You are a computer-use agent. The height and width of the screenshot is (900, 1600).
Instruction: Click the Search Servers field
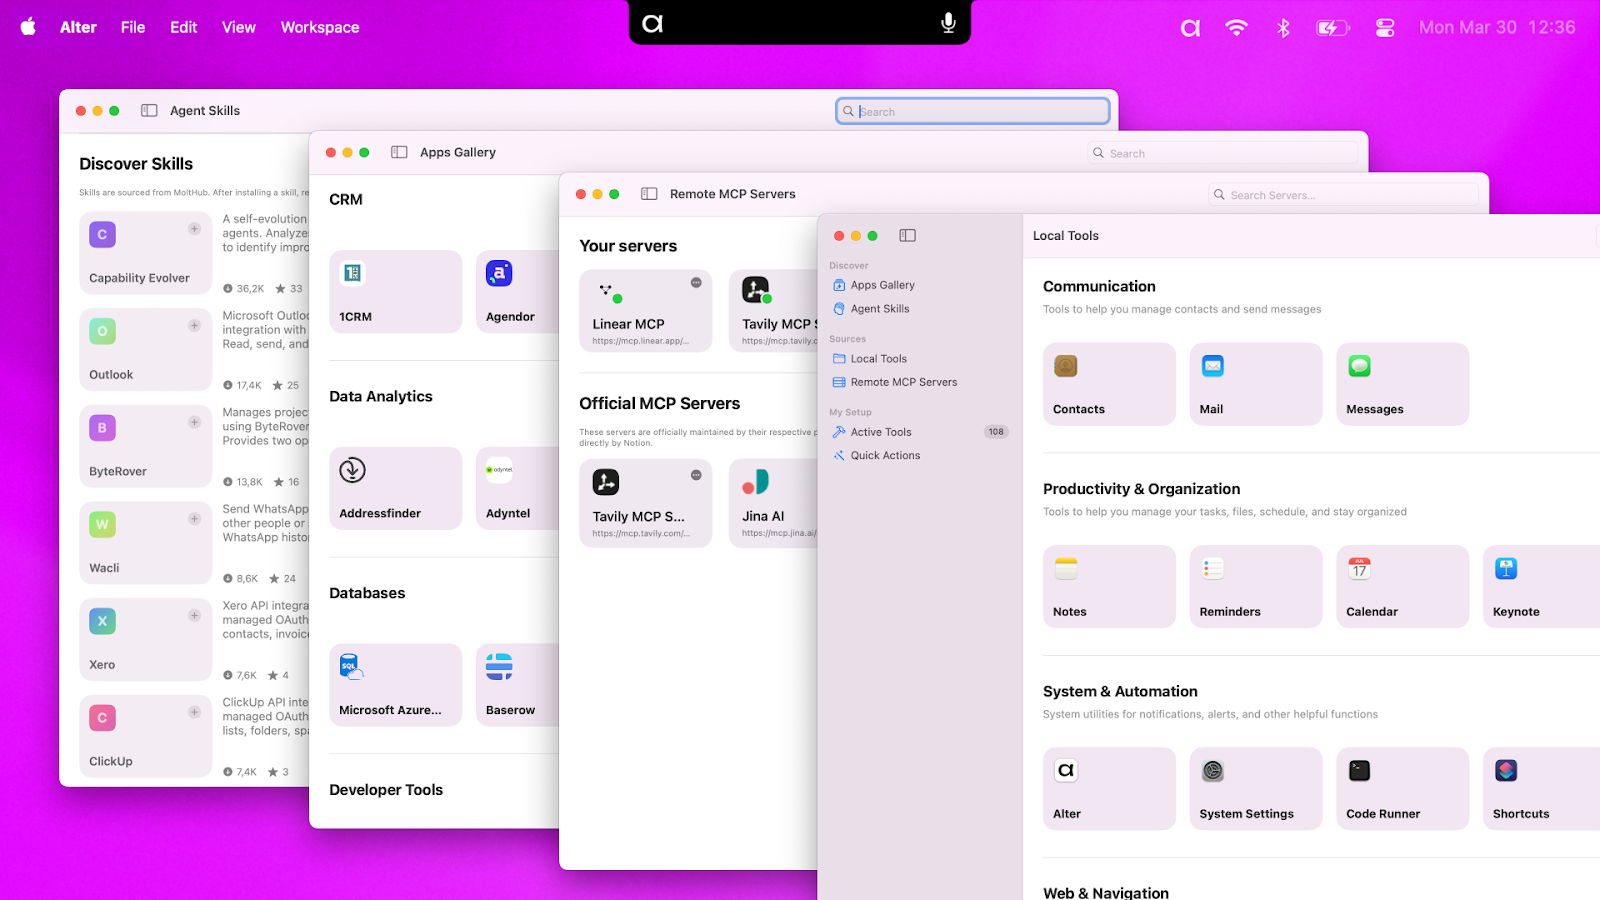coord(1343,194)
